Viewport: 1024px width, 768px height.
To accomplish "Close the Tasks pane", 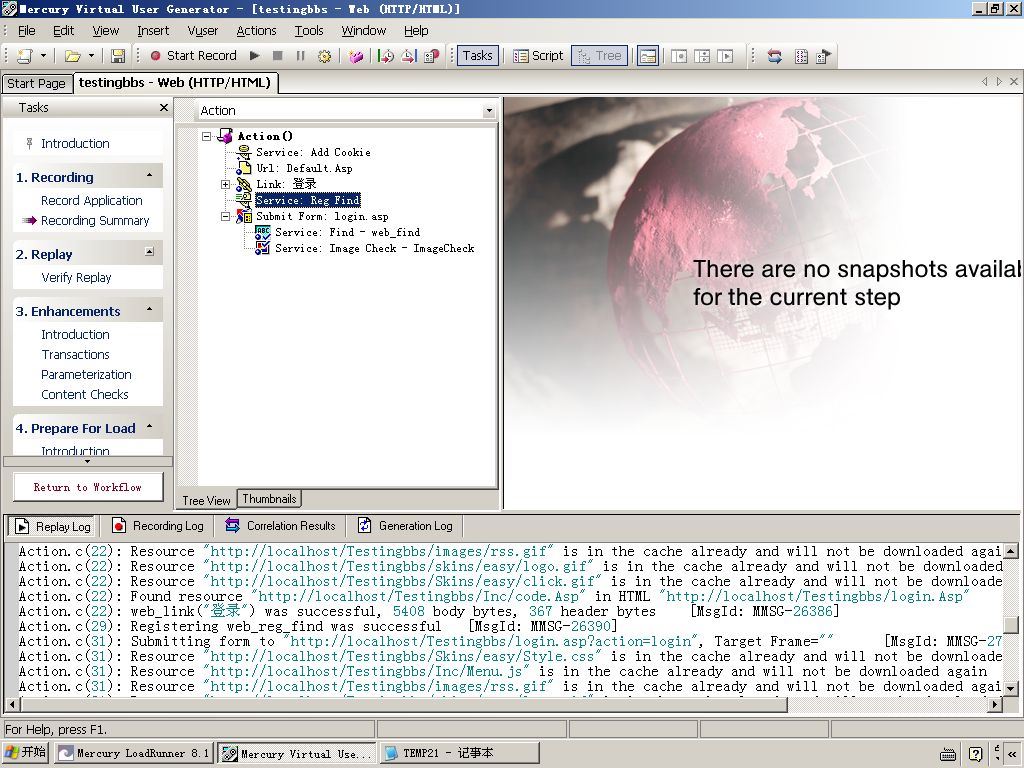I will click(164, 108).
